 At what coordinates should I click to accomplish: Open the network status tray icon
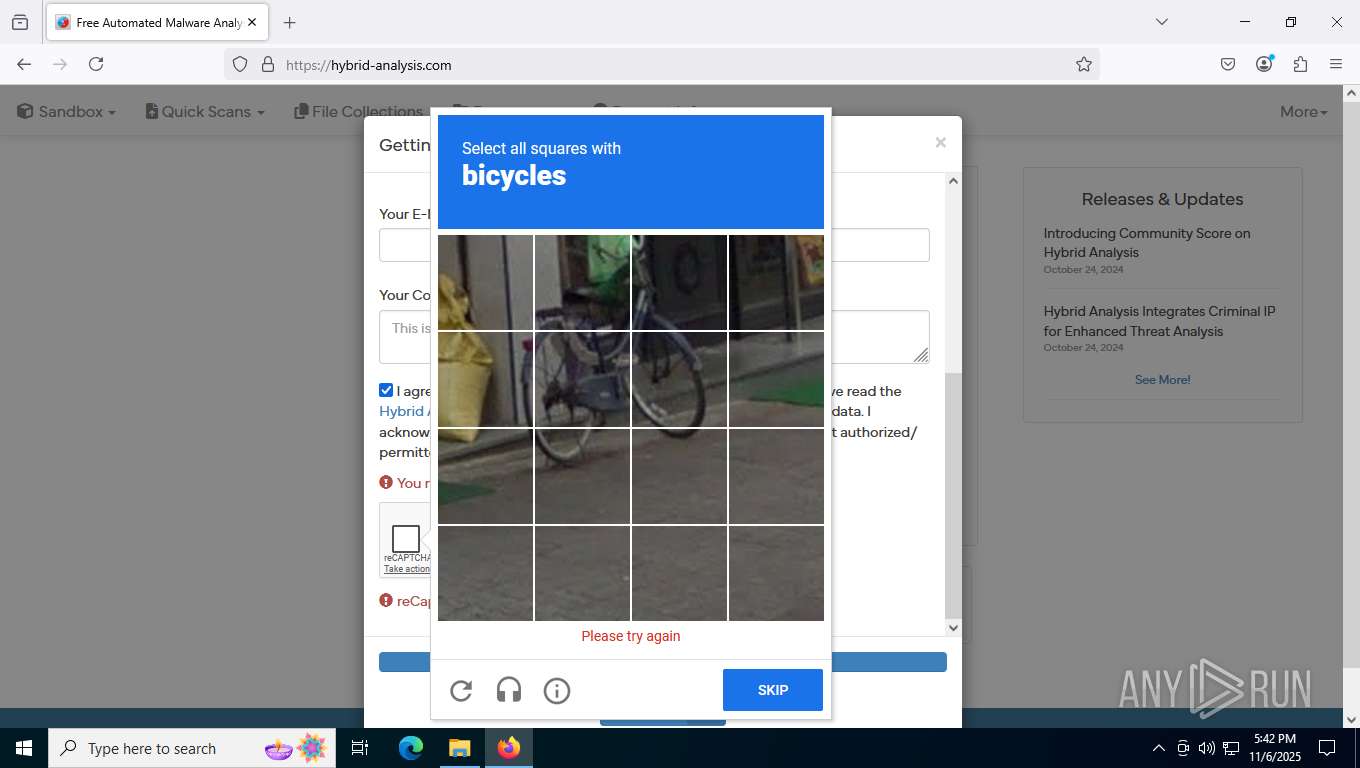point(1231,748)
